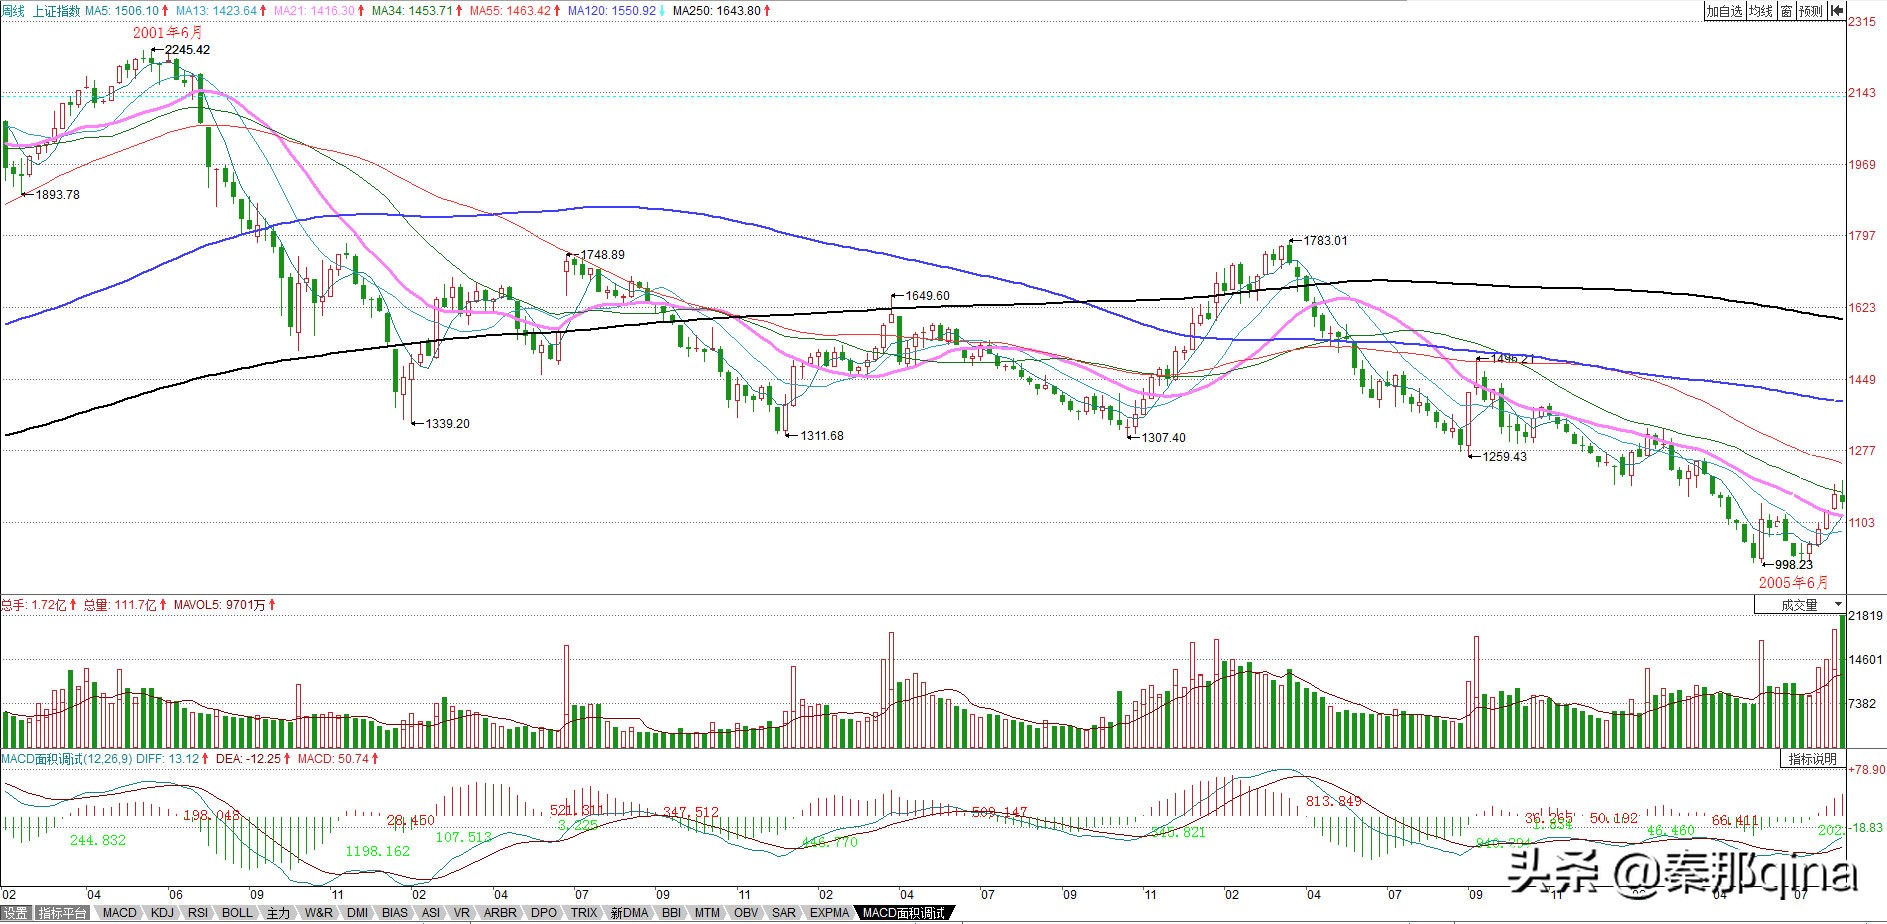Click the 1307.40 low price label
The height and width of the screenshot is (924, 1887).
click(x=1163, y=438)
